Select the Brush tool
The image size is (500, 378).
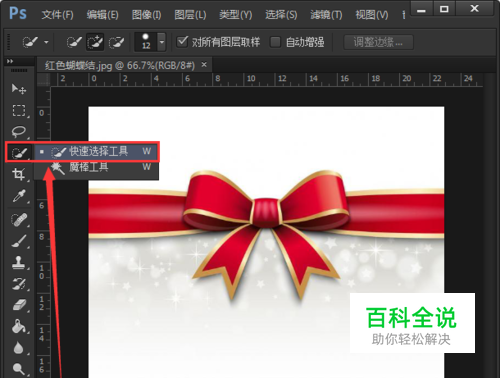coord(19,241)
